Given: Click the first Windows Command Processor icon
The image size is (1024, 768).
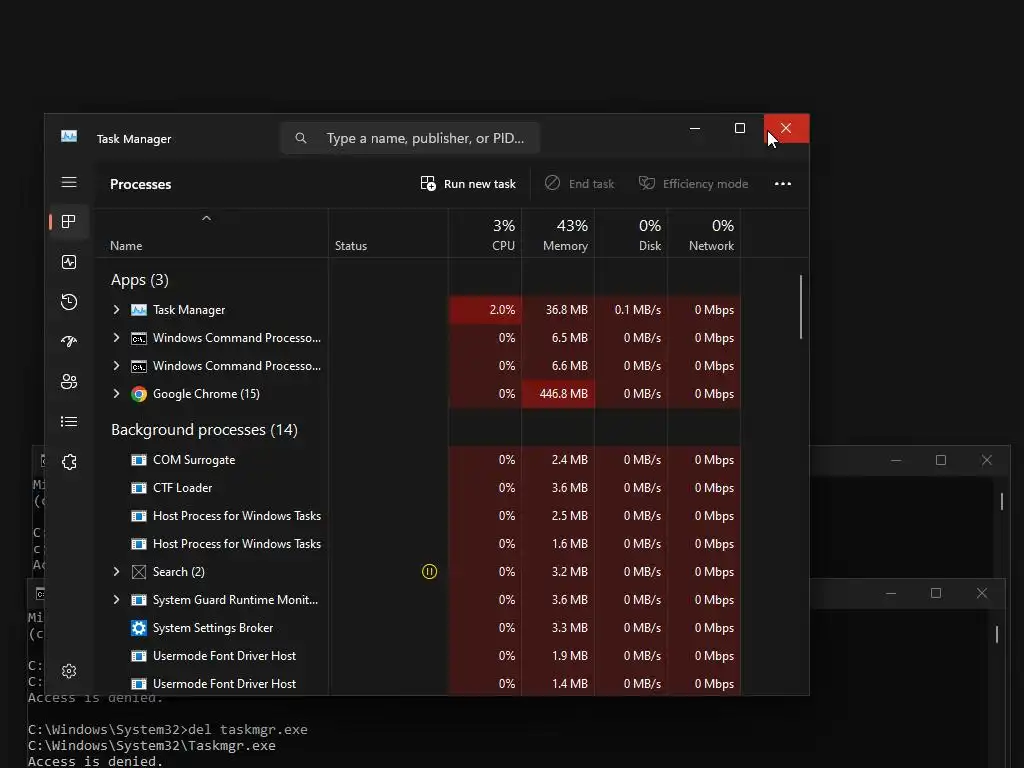Looking at the screenshot, I should tap(138, 338).
